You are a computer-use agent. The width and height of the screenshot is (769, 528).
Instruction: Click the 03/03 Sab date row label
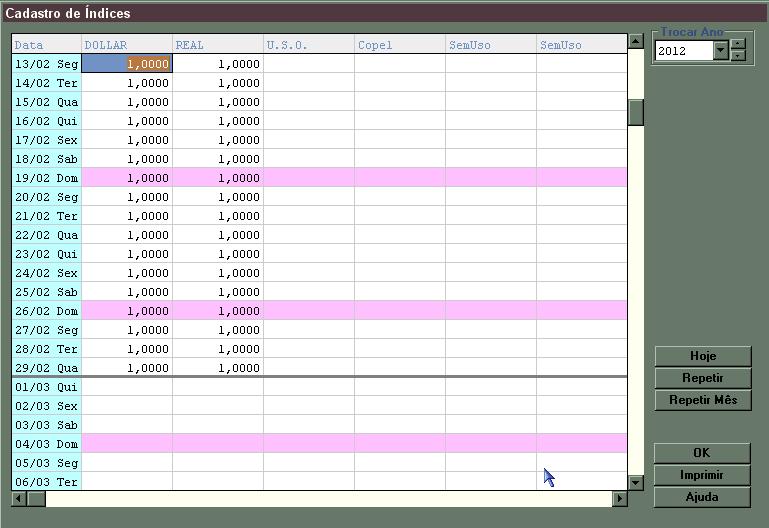(x=46, y=425)
